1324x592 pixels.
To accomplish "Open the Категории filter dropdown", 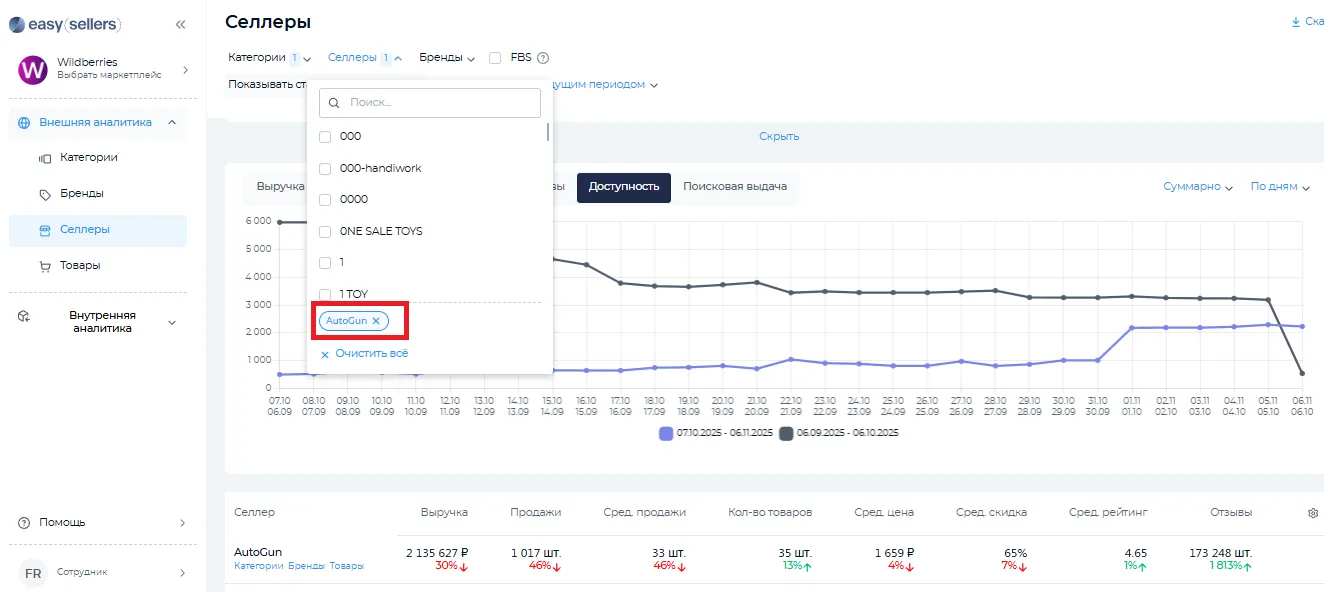I will point(269,58).
